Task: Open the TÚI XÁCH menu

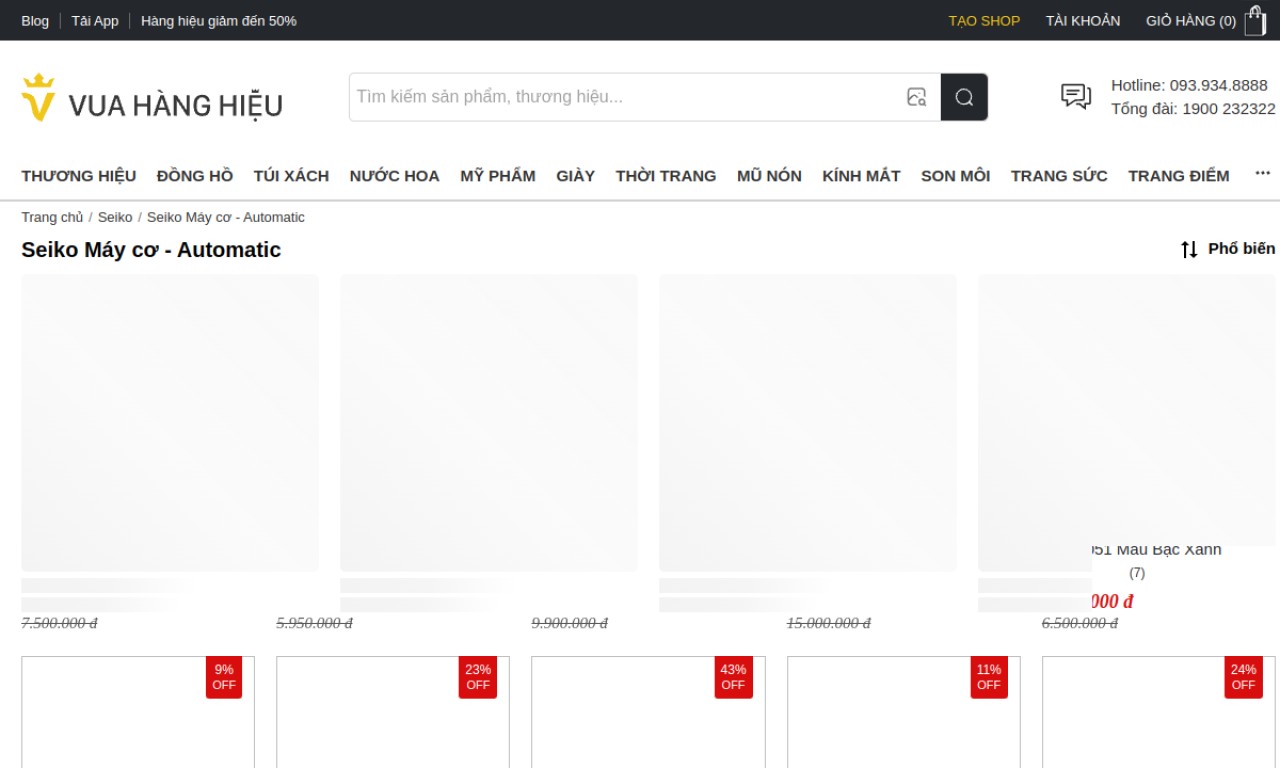Action: (x=291, y=176)
